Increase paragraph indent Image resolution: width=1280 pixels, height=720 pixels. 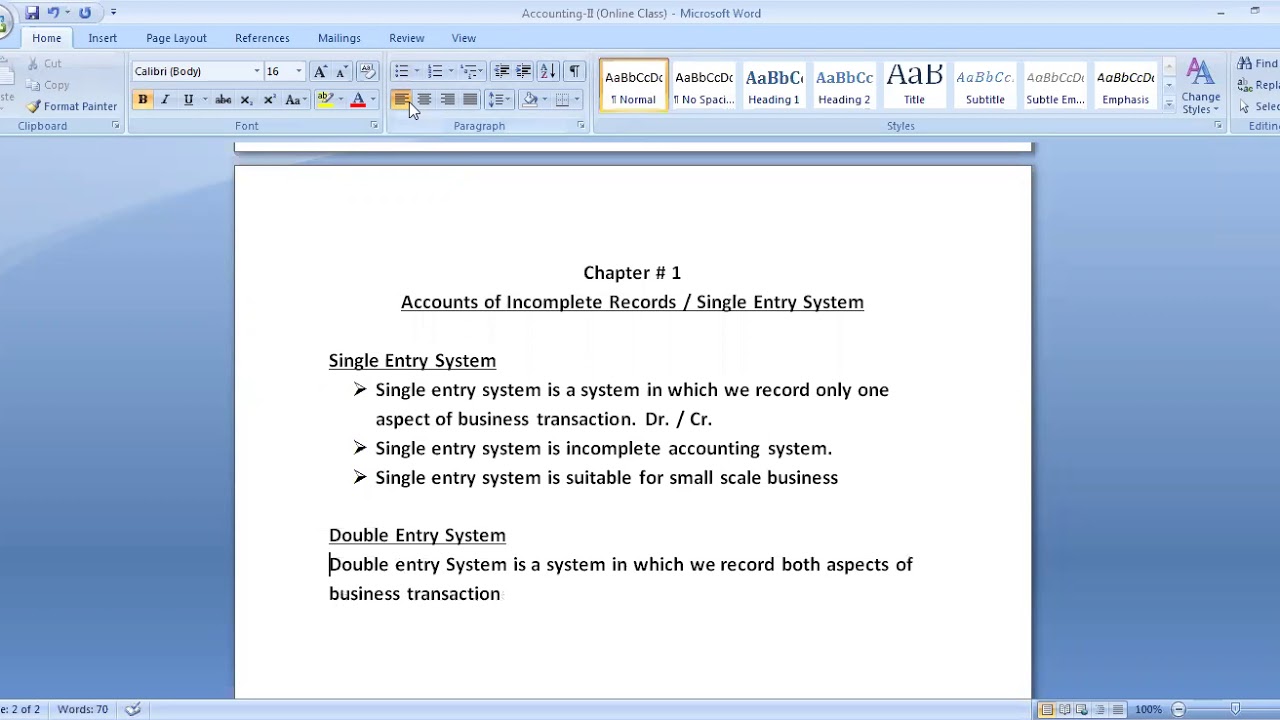click(x=523, y=71)
